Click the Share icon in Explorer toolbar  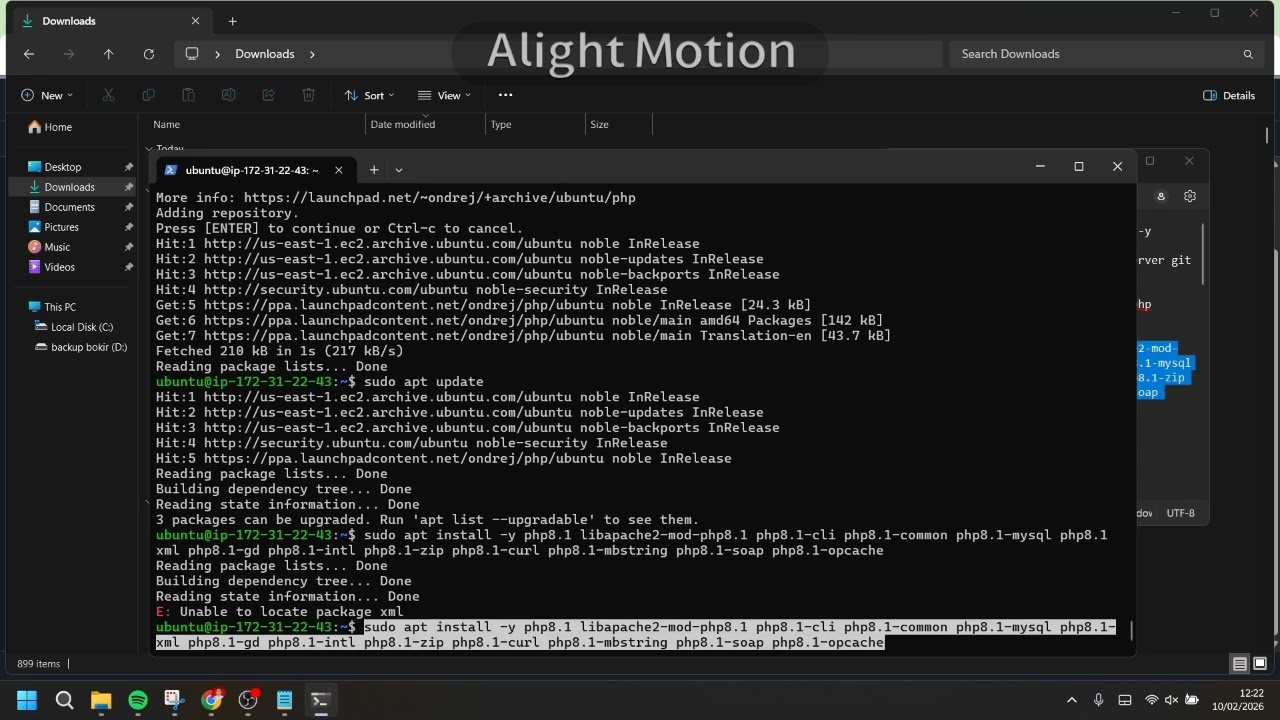[x=268, y=95]
